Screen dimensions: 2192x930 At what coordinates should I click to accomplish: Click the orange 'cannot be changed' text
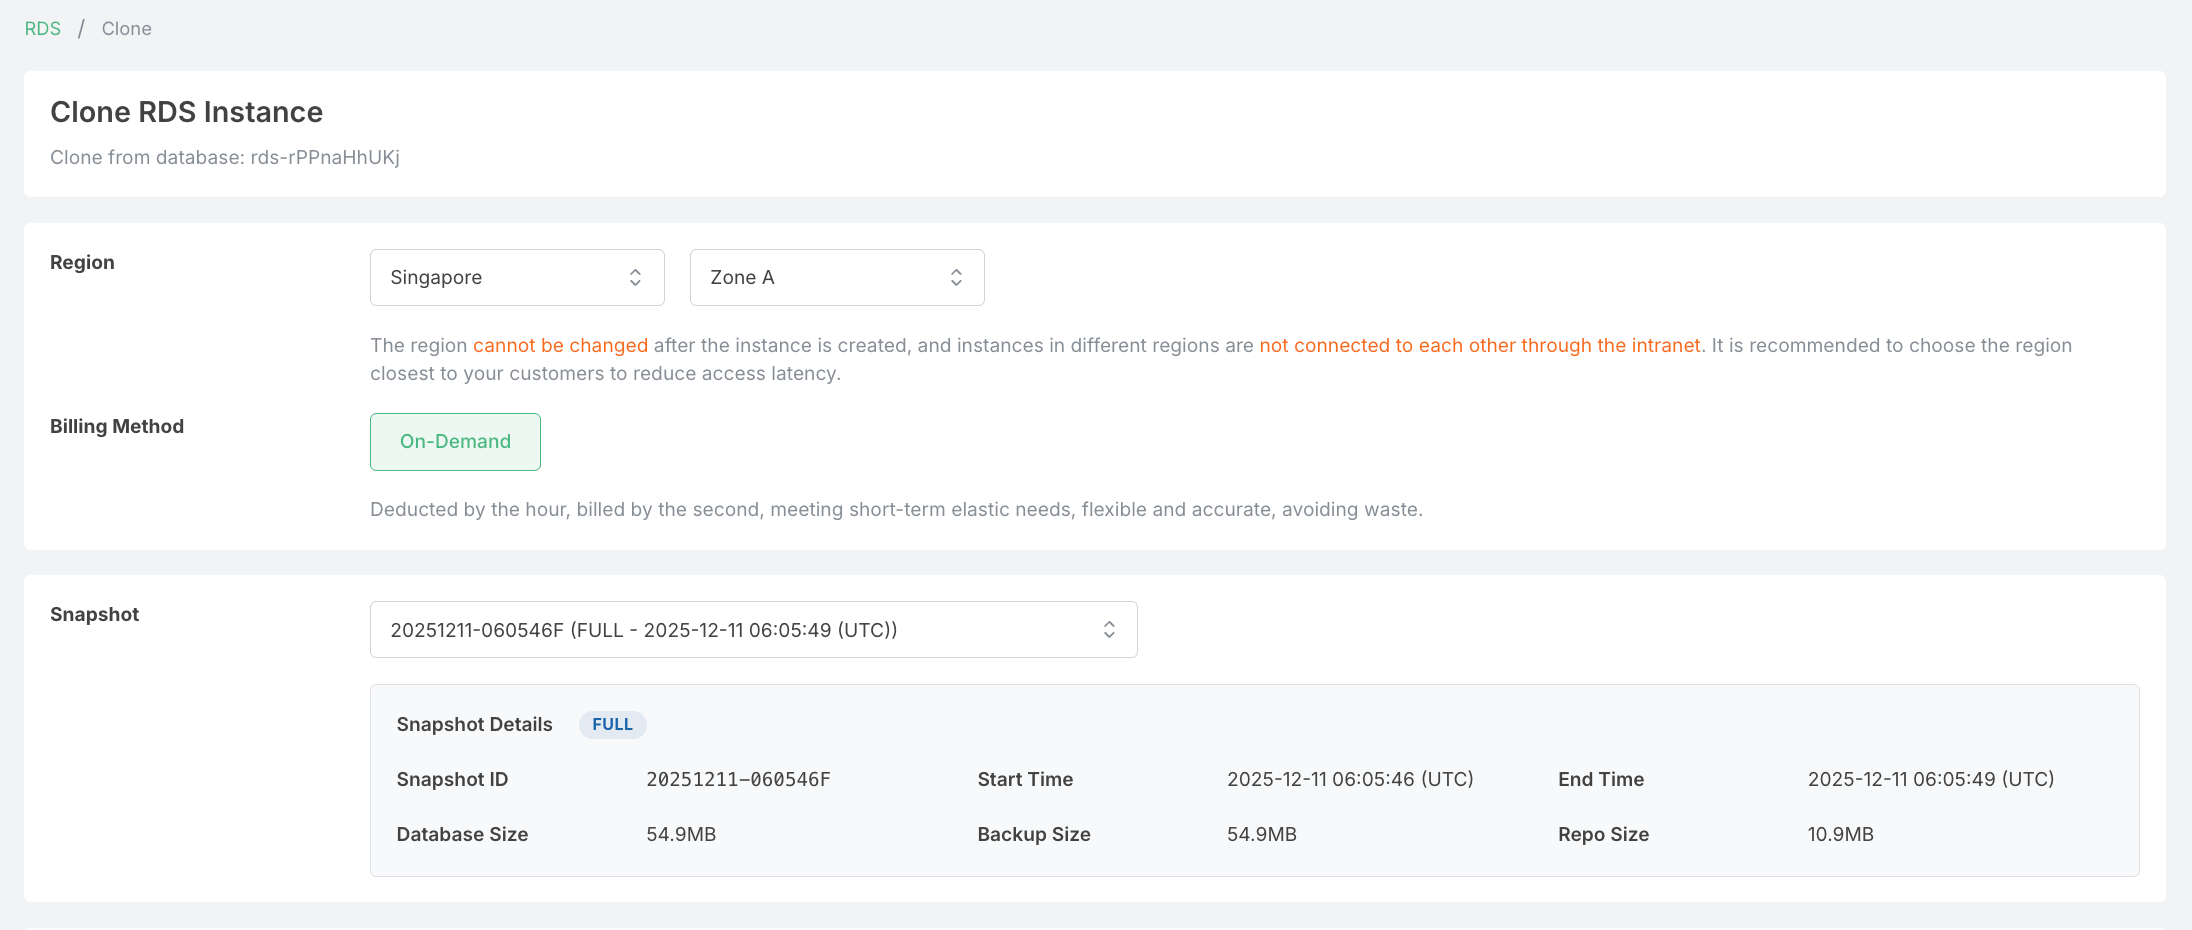tap(560, 346)
